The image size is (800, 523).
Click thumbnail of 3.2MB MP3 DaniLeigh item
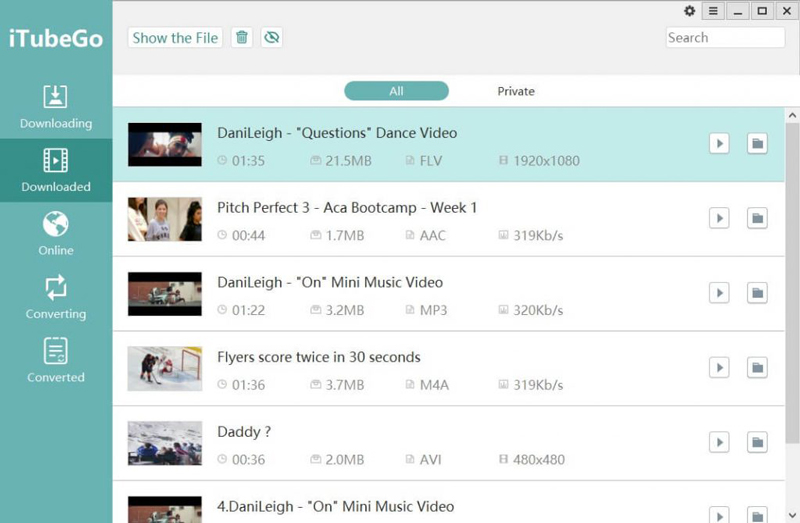(x=165, y=294)
